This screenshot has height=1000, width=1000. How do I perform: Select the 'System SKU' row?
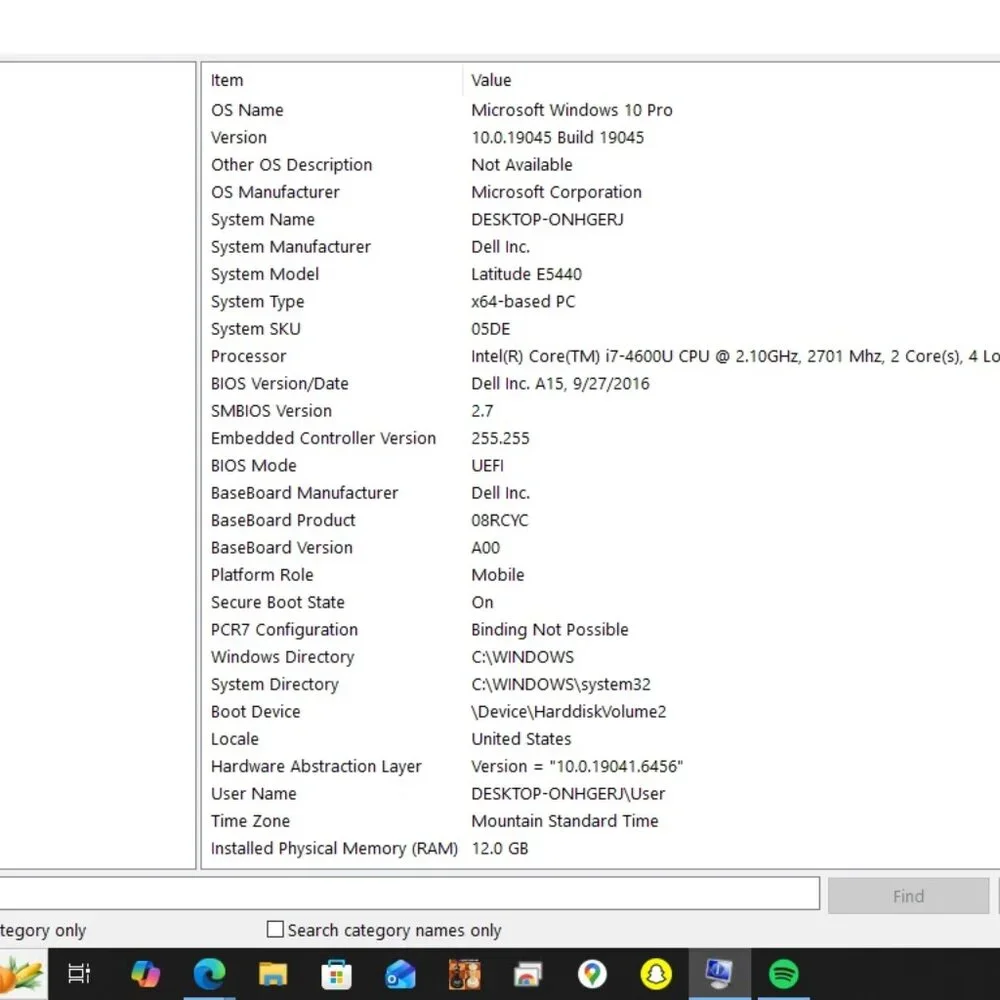click(x=256, y=330)
